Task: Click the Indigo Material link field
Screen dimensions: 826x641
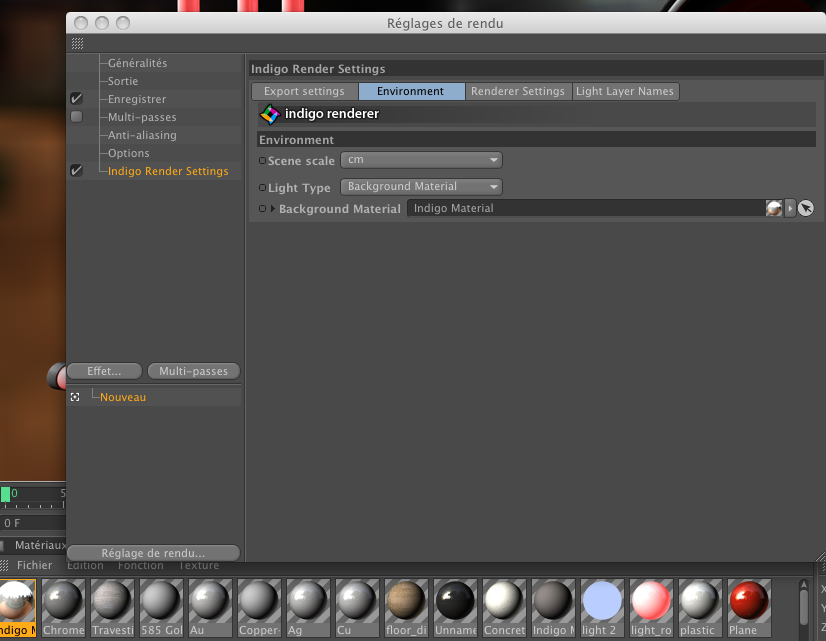Action: click(586, 208)
